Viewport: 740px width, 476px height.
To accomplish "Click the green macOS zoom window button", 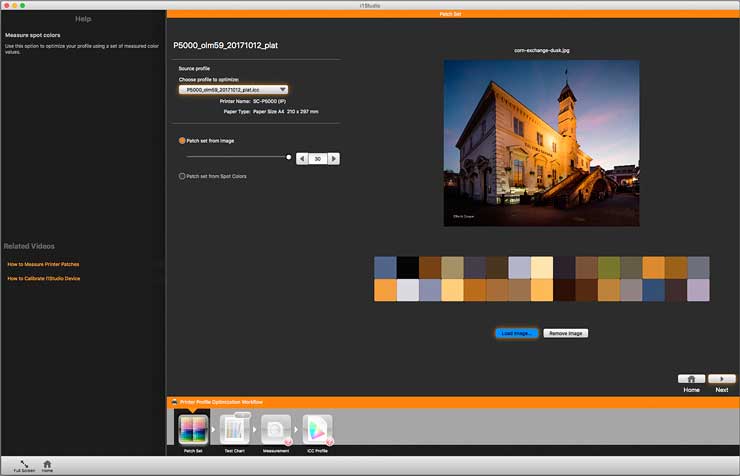I will (x=22, y=5).
